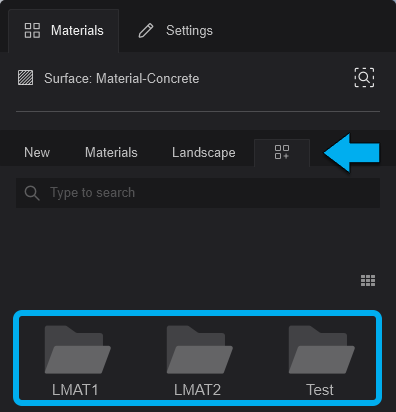Select the Surface: Material-Concrete label
Screen dimensions: 396x412
pyautogui.click(x=122, y=79)
